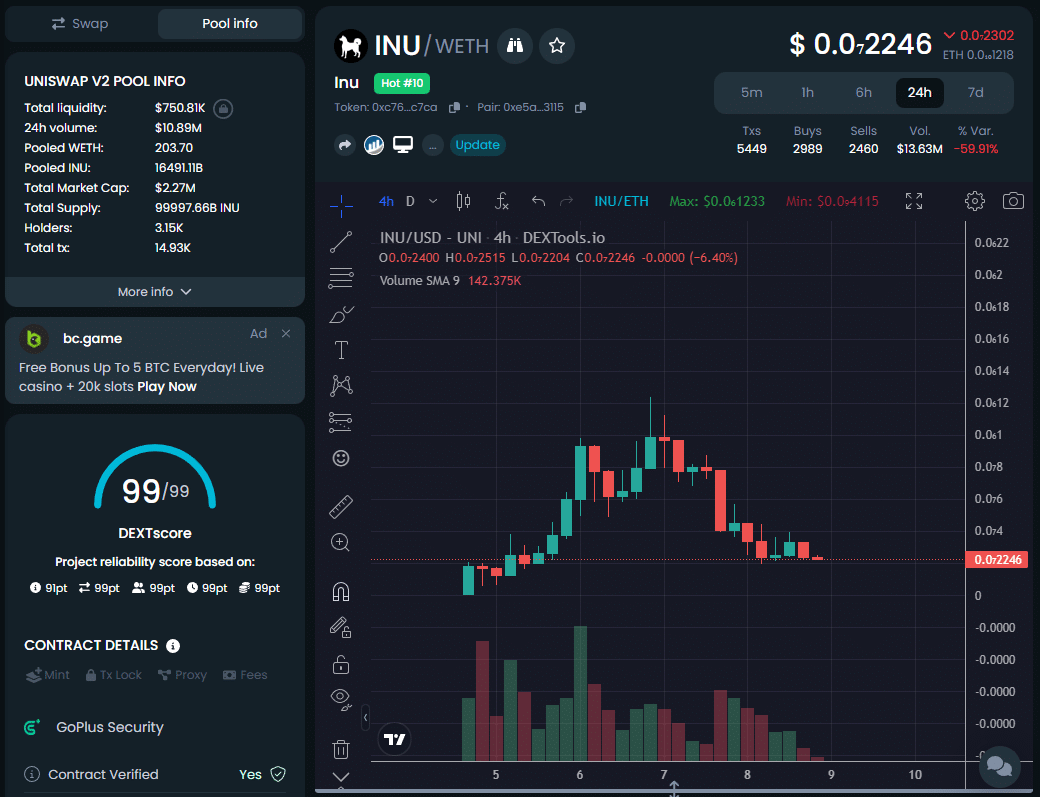Click the binoculars icon beside INU/WETH

click(515, 46)
